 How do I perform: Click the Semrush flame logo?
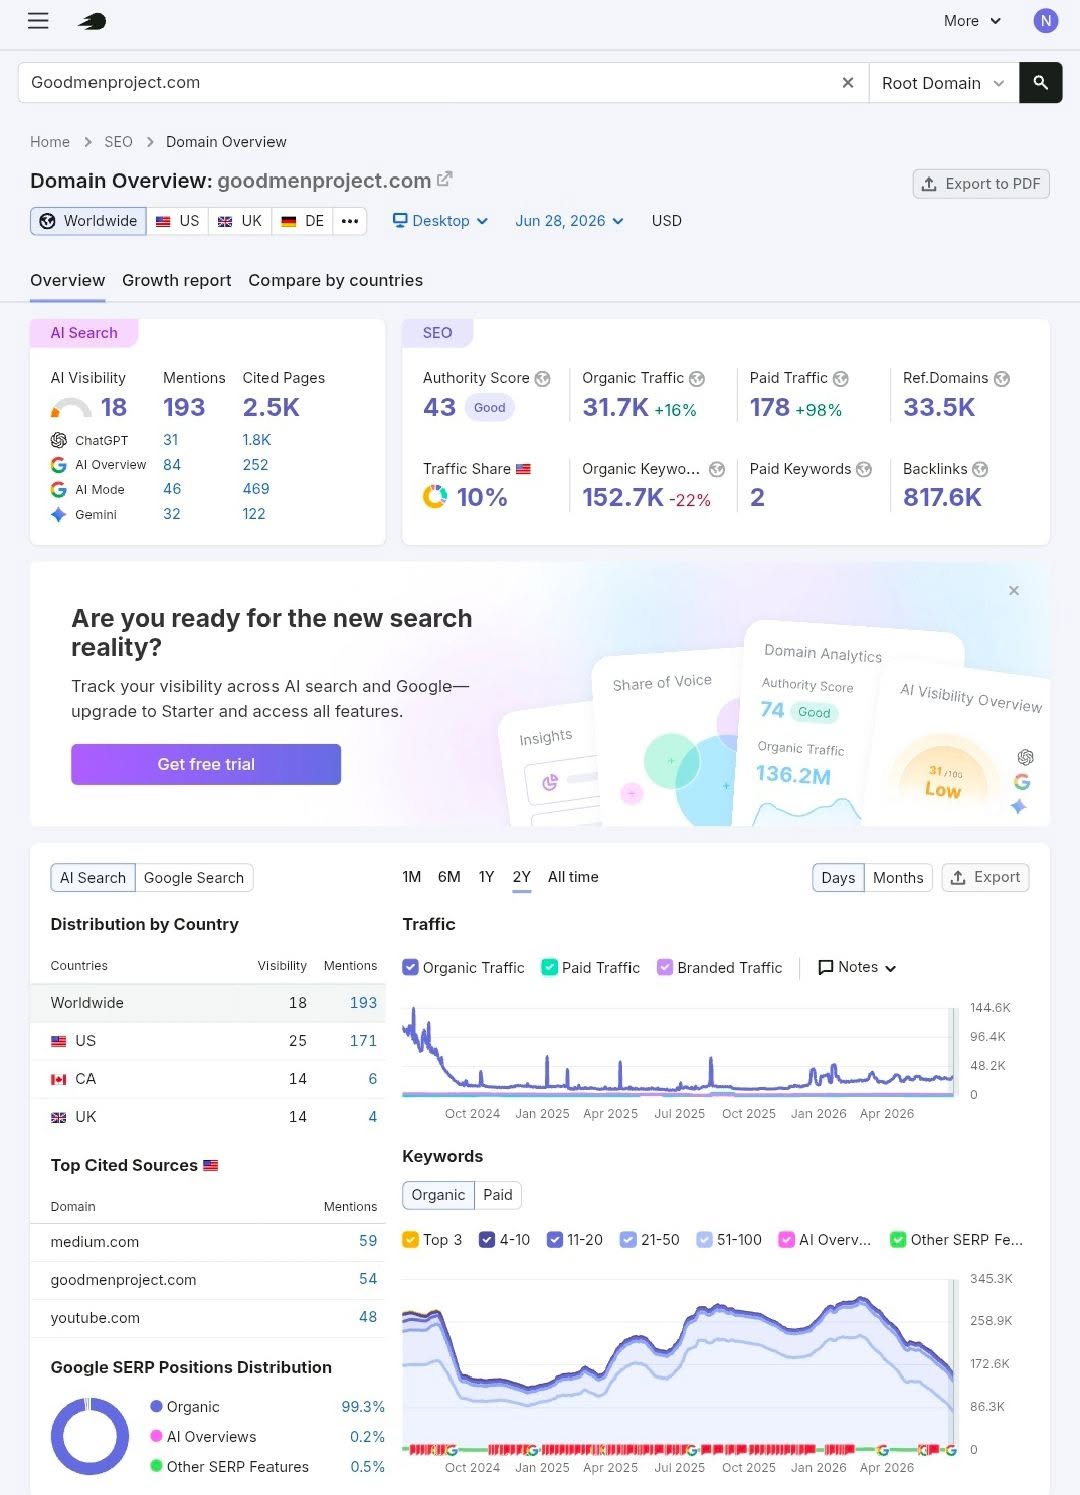(92, 21)
